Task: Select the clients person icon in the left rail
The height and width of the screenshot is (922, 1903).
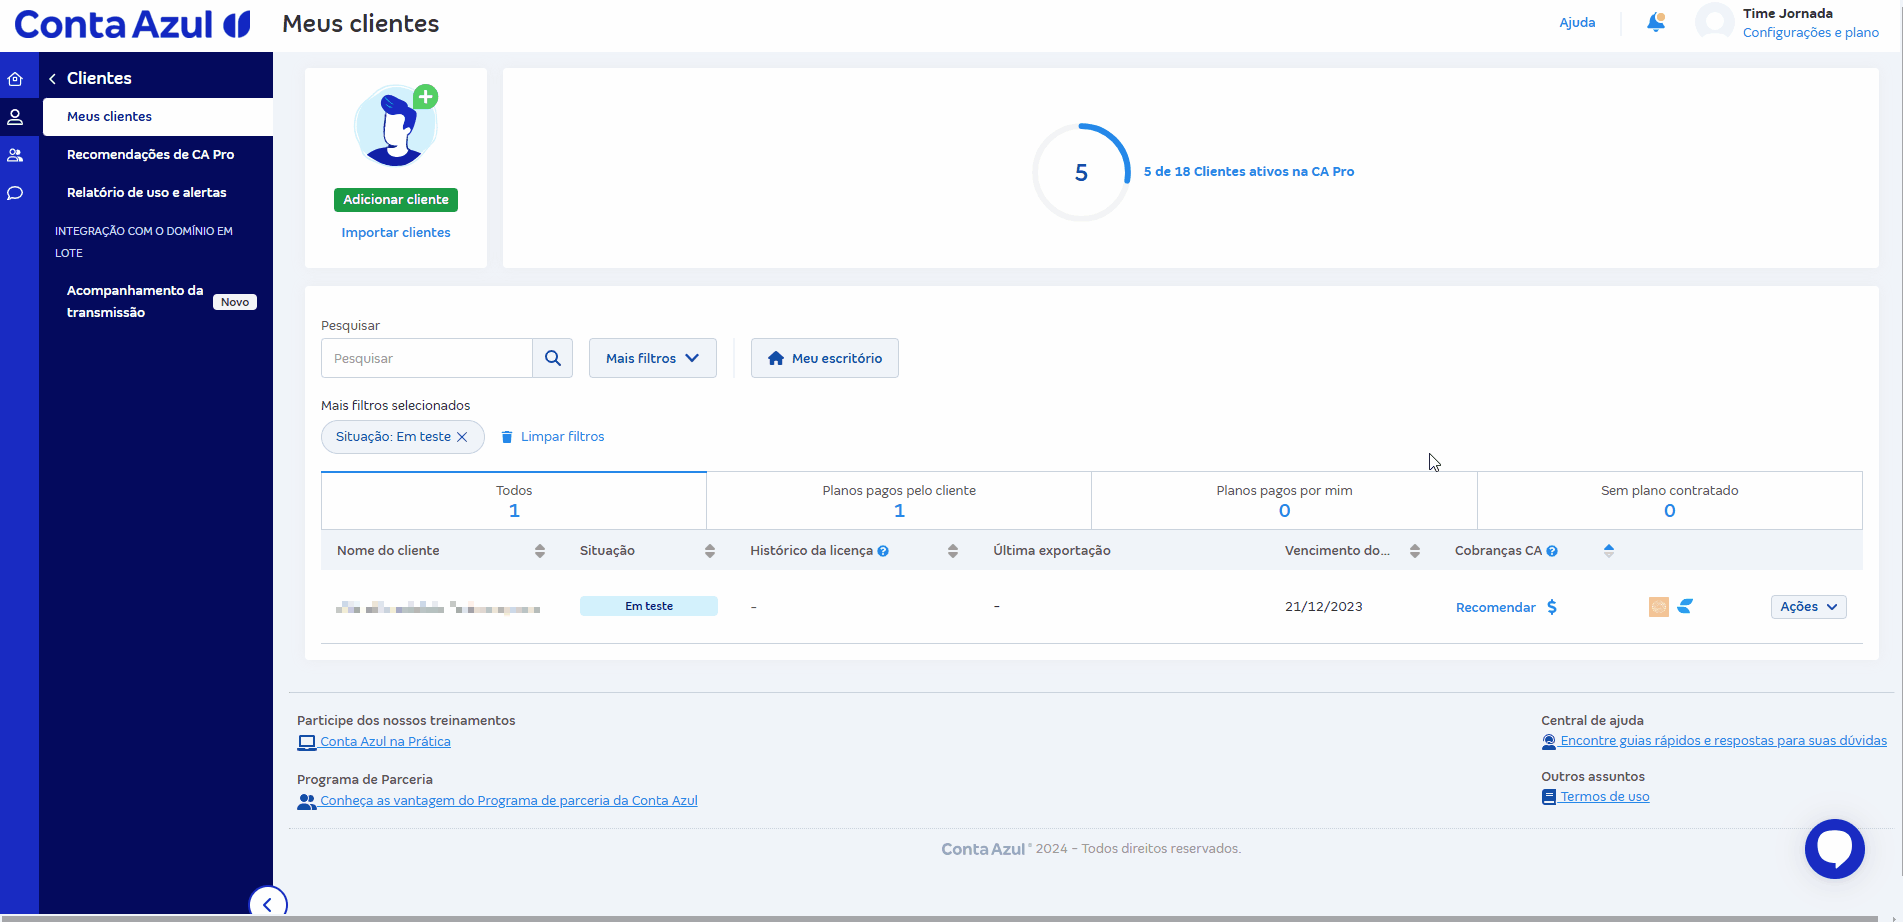Action: pos(16,116)
